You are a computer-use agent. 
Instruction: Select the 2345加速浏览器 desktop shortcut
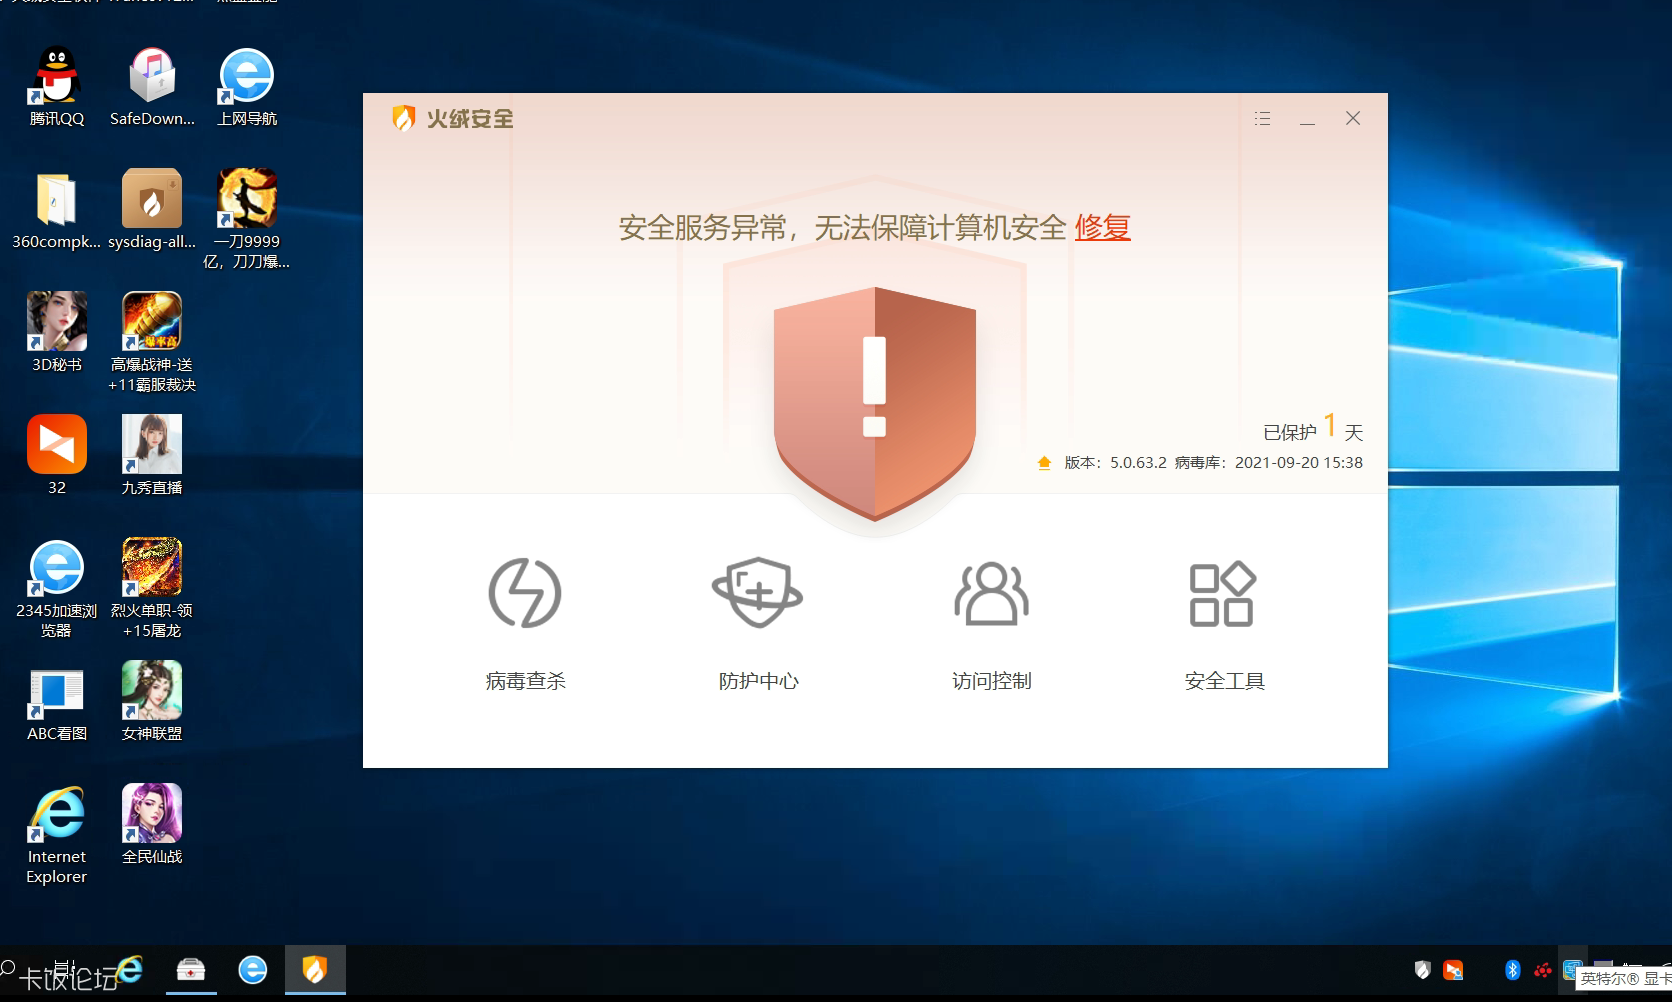[x=57, y=588]
